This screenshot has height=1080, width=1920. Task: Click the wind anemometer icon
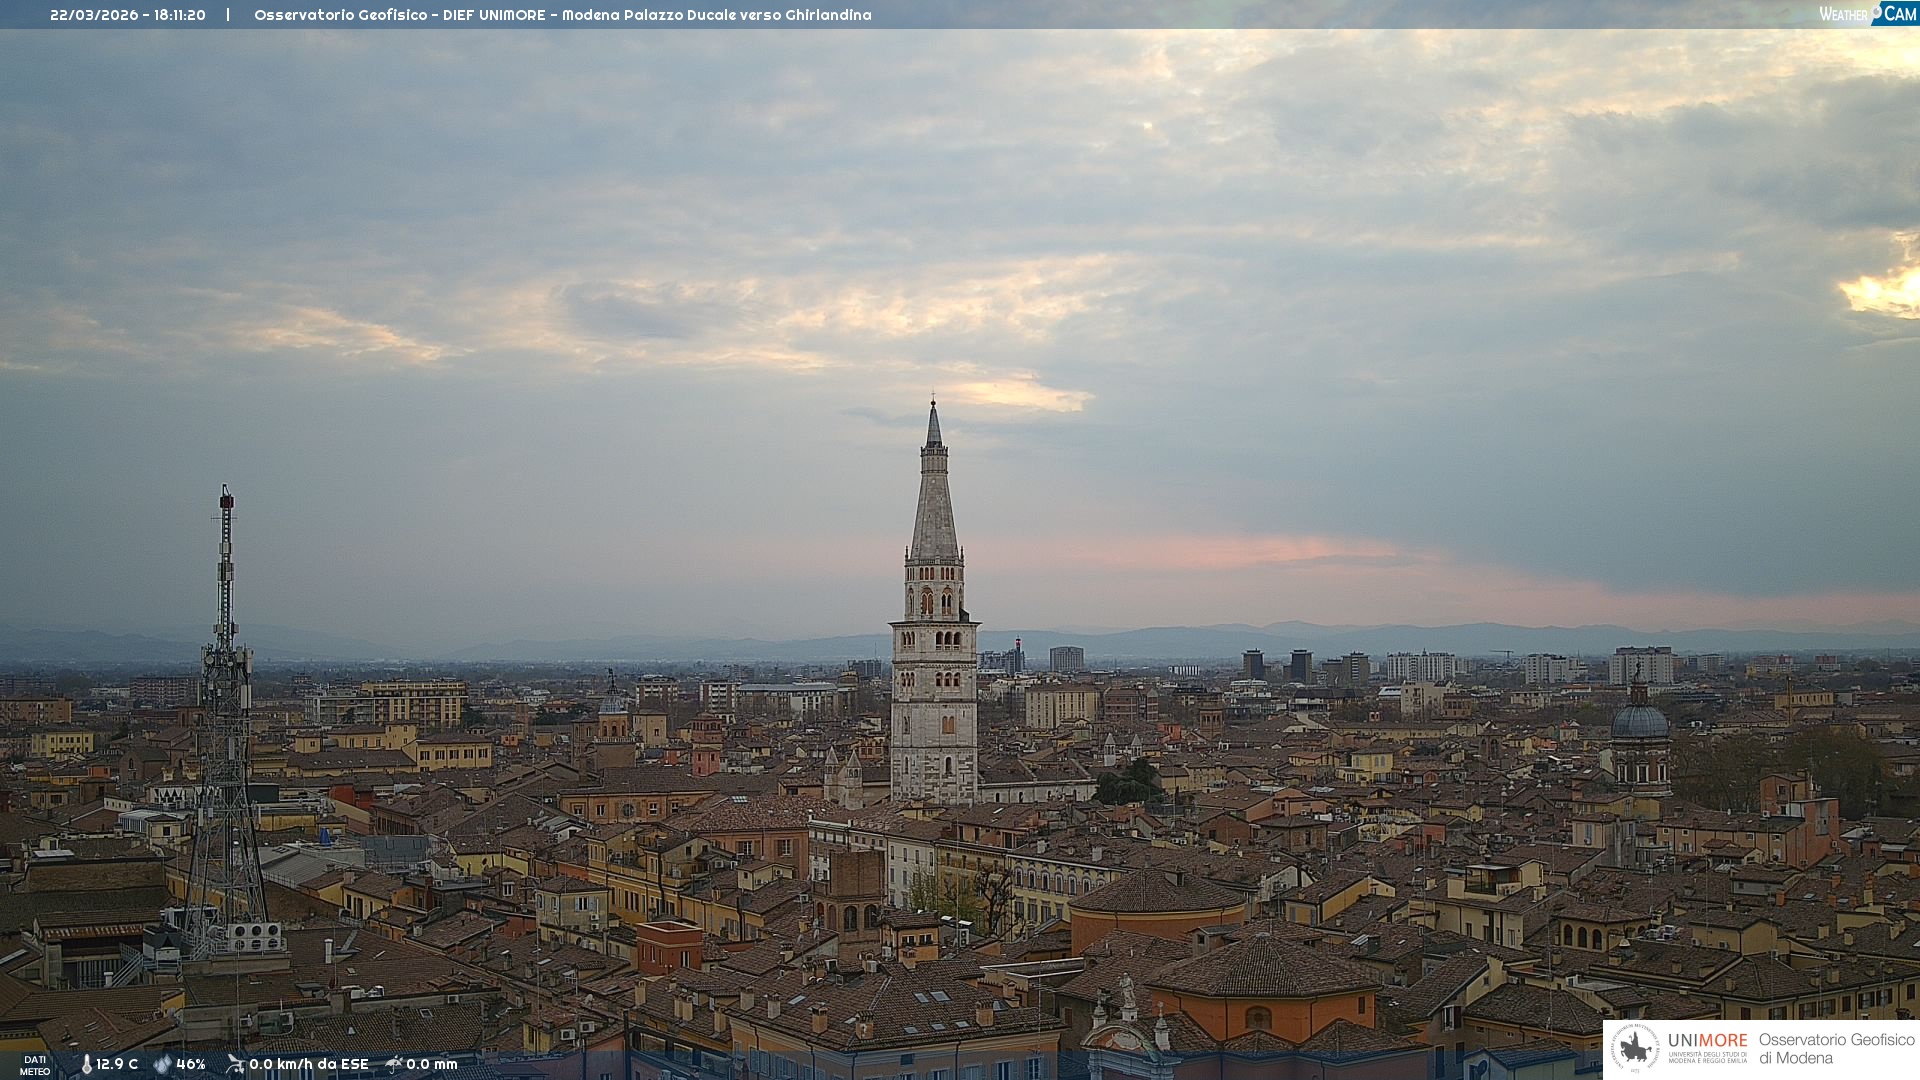pyautogui.click(x=235, y=1064)
